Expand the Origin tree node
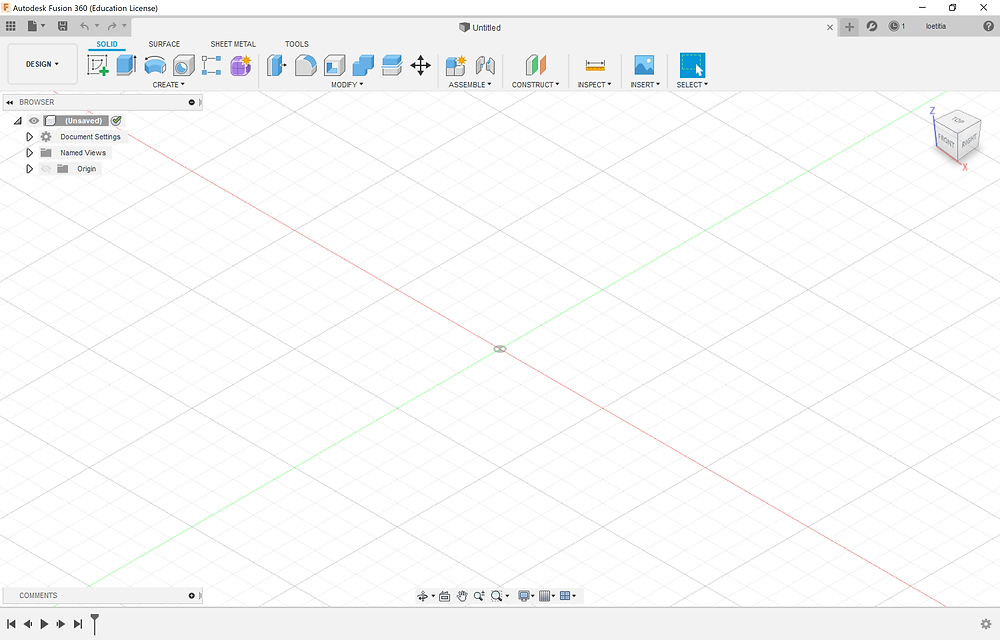This screenshot has height=640, width=1000. [x=29, y=169]
